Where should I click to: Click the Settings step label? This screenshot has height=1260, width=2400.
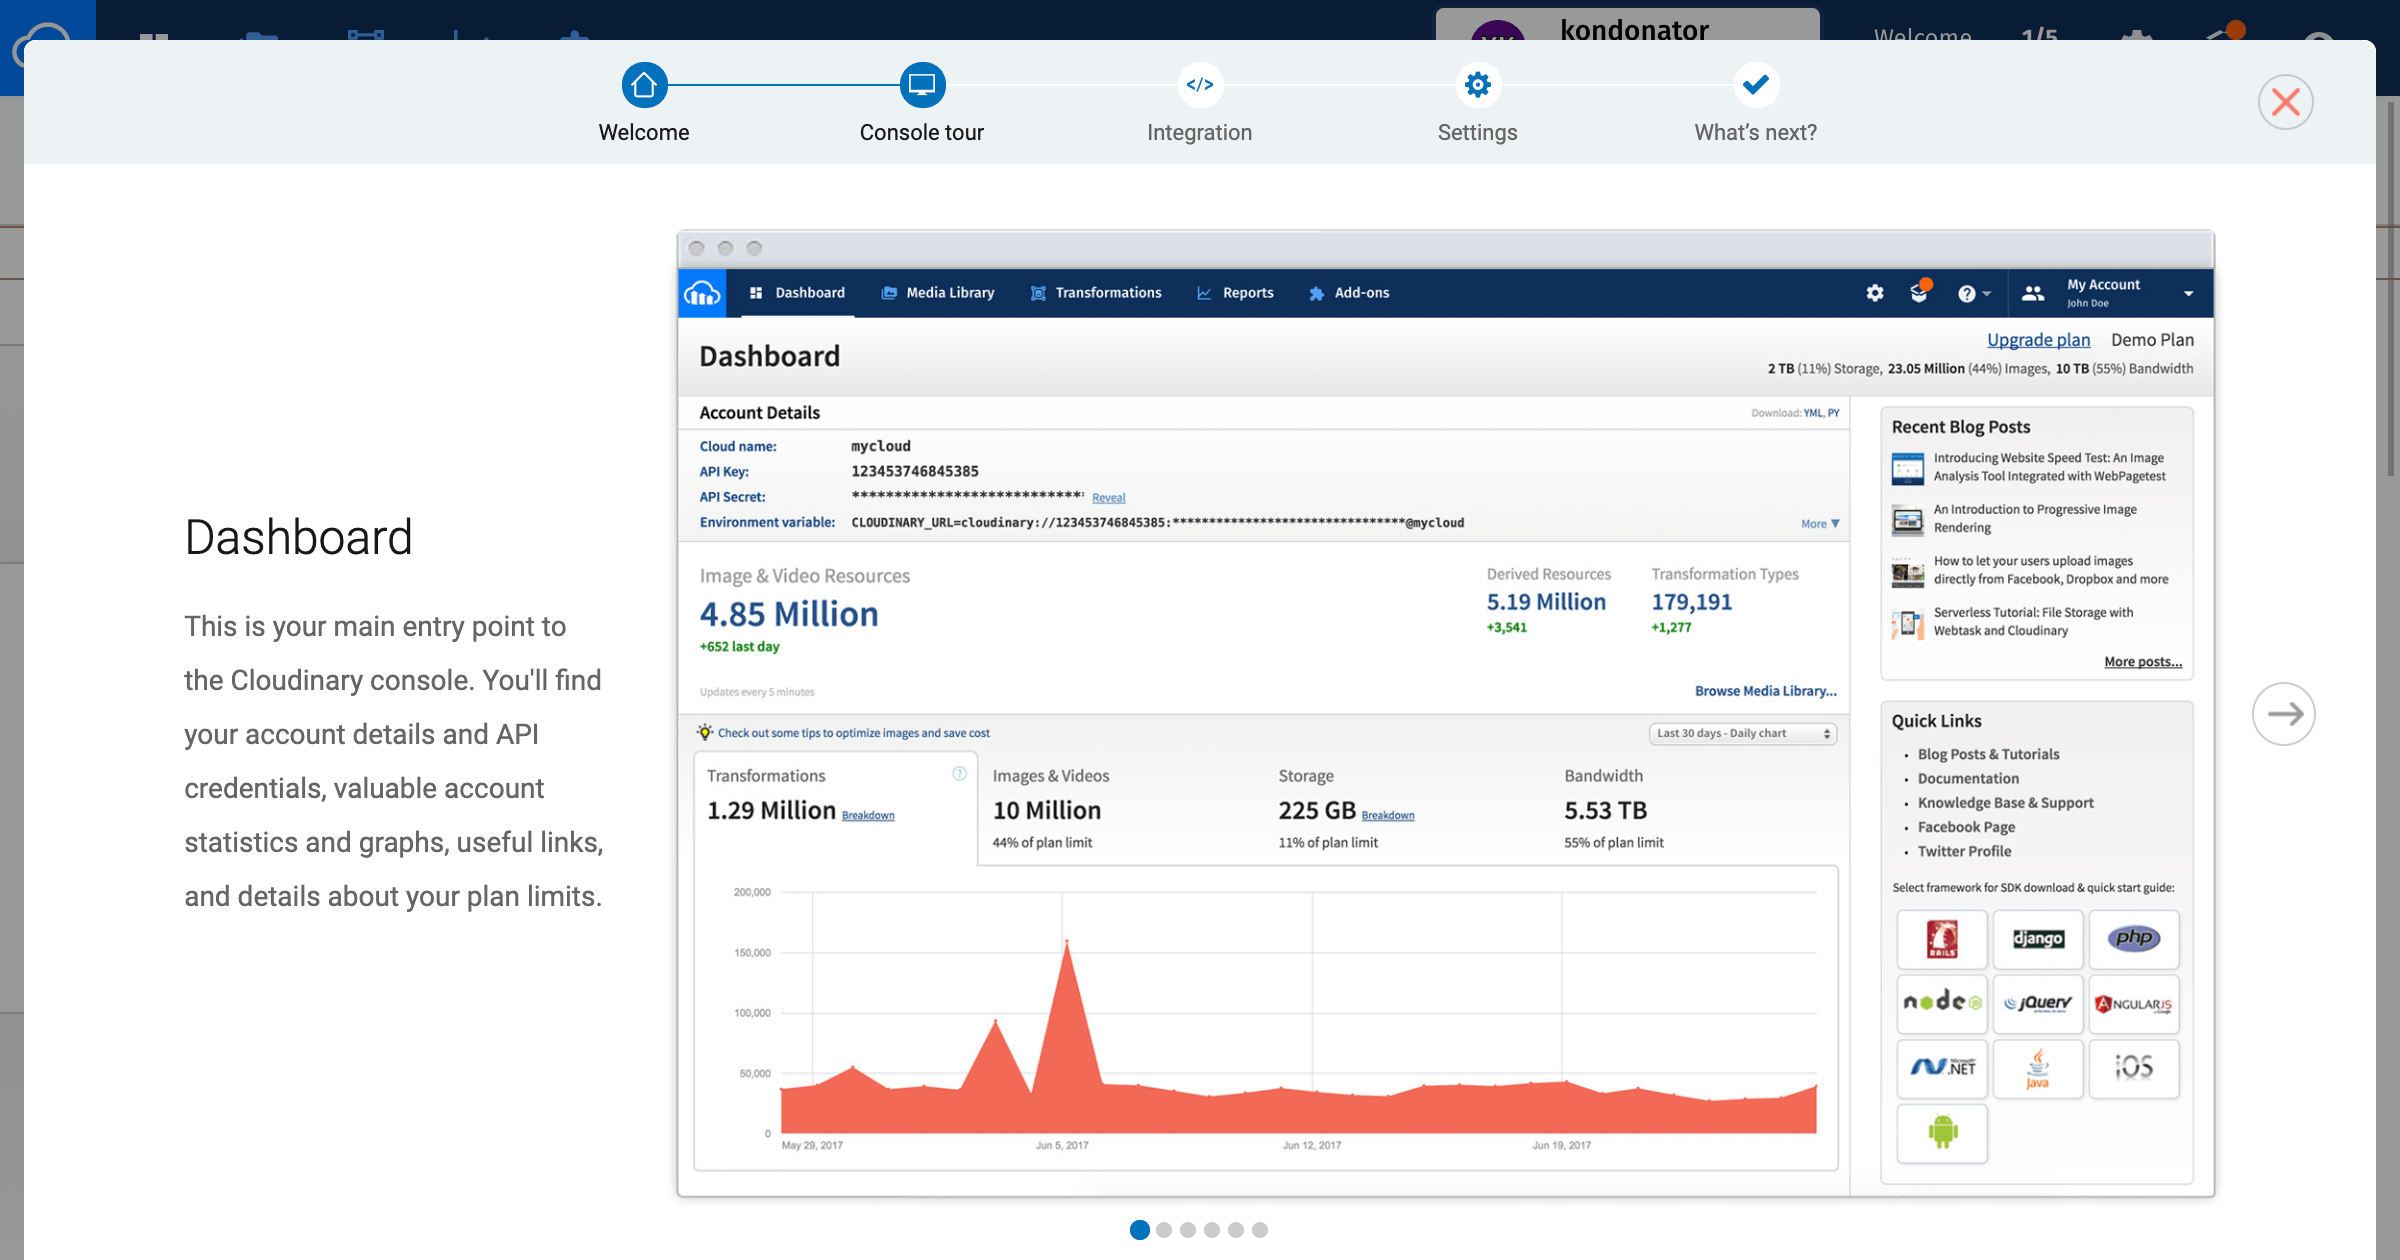pyautogui.click(x=1477, y=133)
